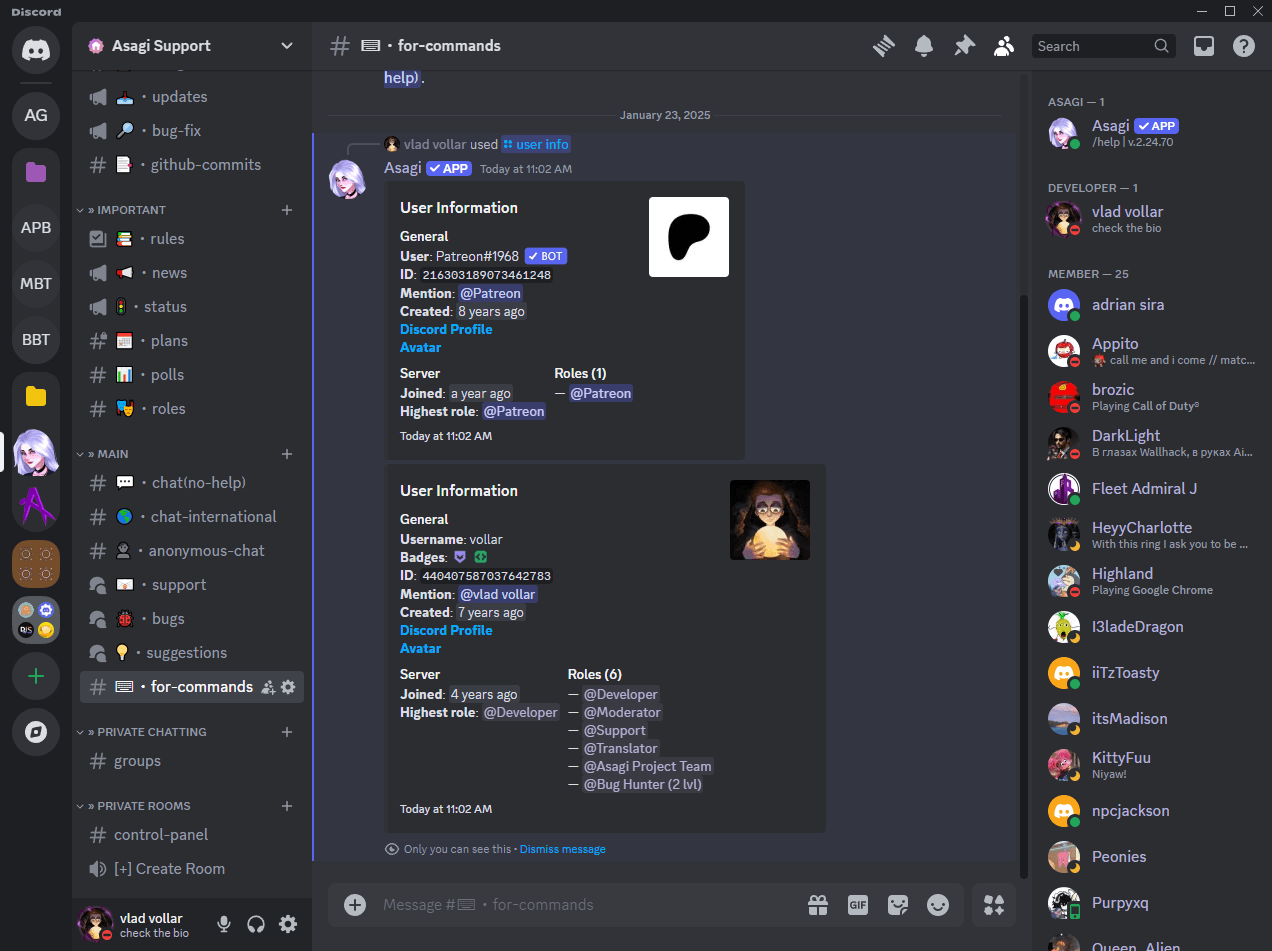Create channel in PRIVATE ROOMS category
This screenshot has width=1272, height=951.
(x=287, y=806)
